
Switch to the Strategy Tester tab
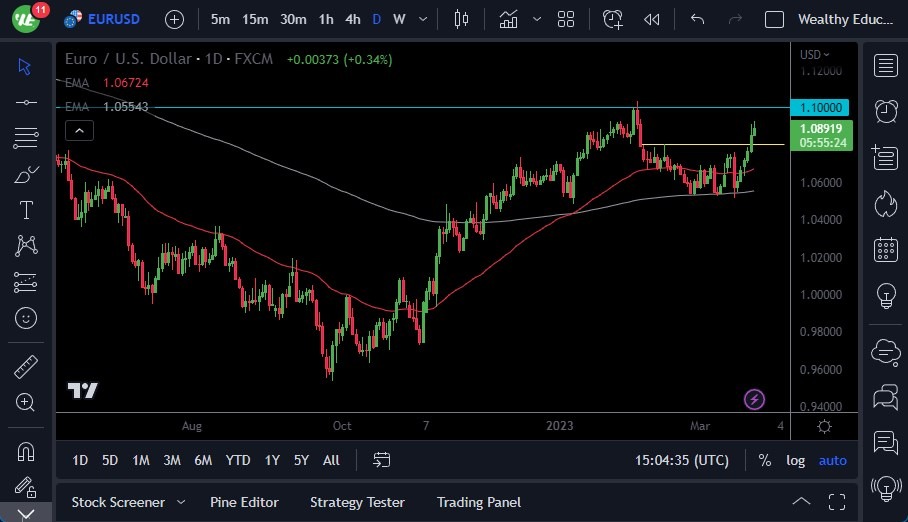[357, 502]
